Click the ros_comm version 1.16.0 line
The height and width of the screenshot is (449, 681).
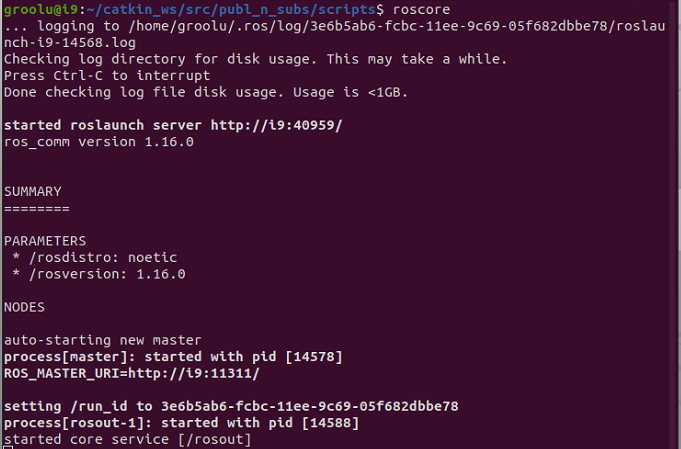(99, 142)
